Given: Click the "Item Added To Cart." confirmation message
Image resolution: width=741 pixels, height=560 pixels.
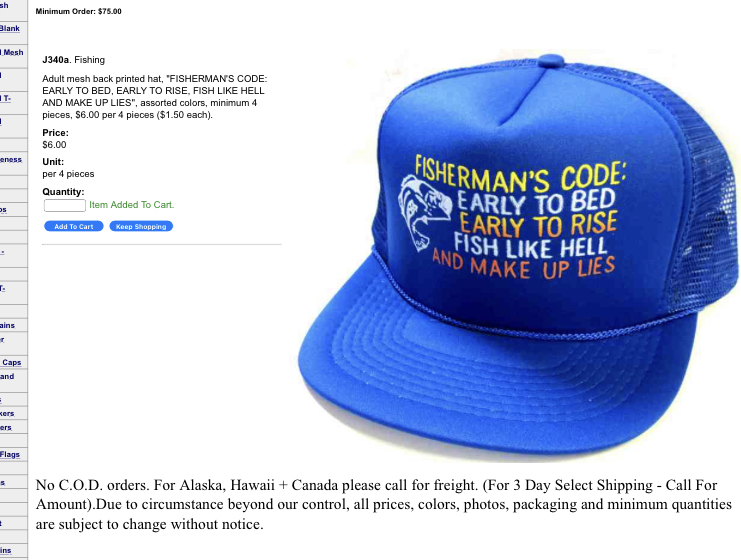Looking at the screenshot, I should 132,205.
